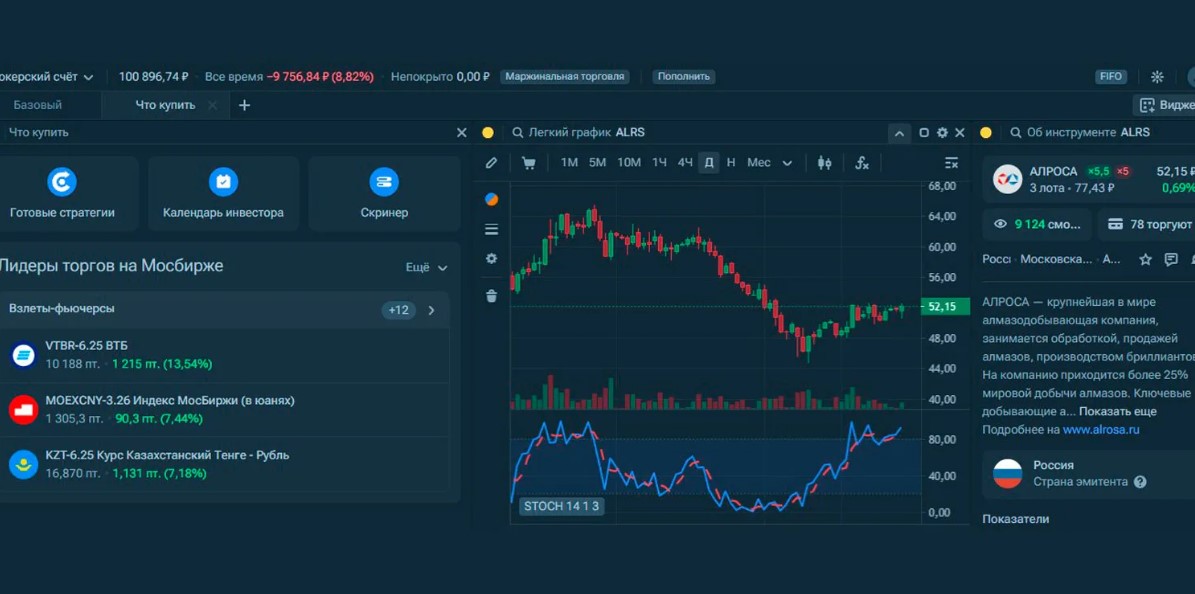Image resolution: width=1195 pixels, height=594 pixels.
Task: Click the yellow link circle on chart widget
Action: [488, 133]
